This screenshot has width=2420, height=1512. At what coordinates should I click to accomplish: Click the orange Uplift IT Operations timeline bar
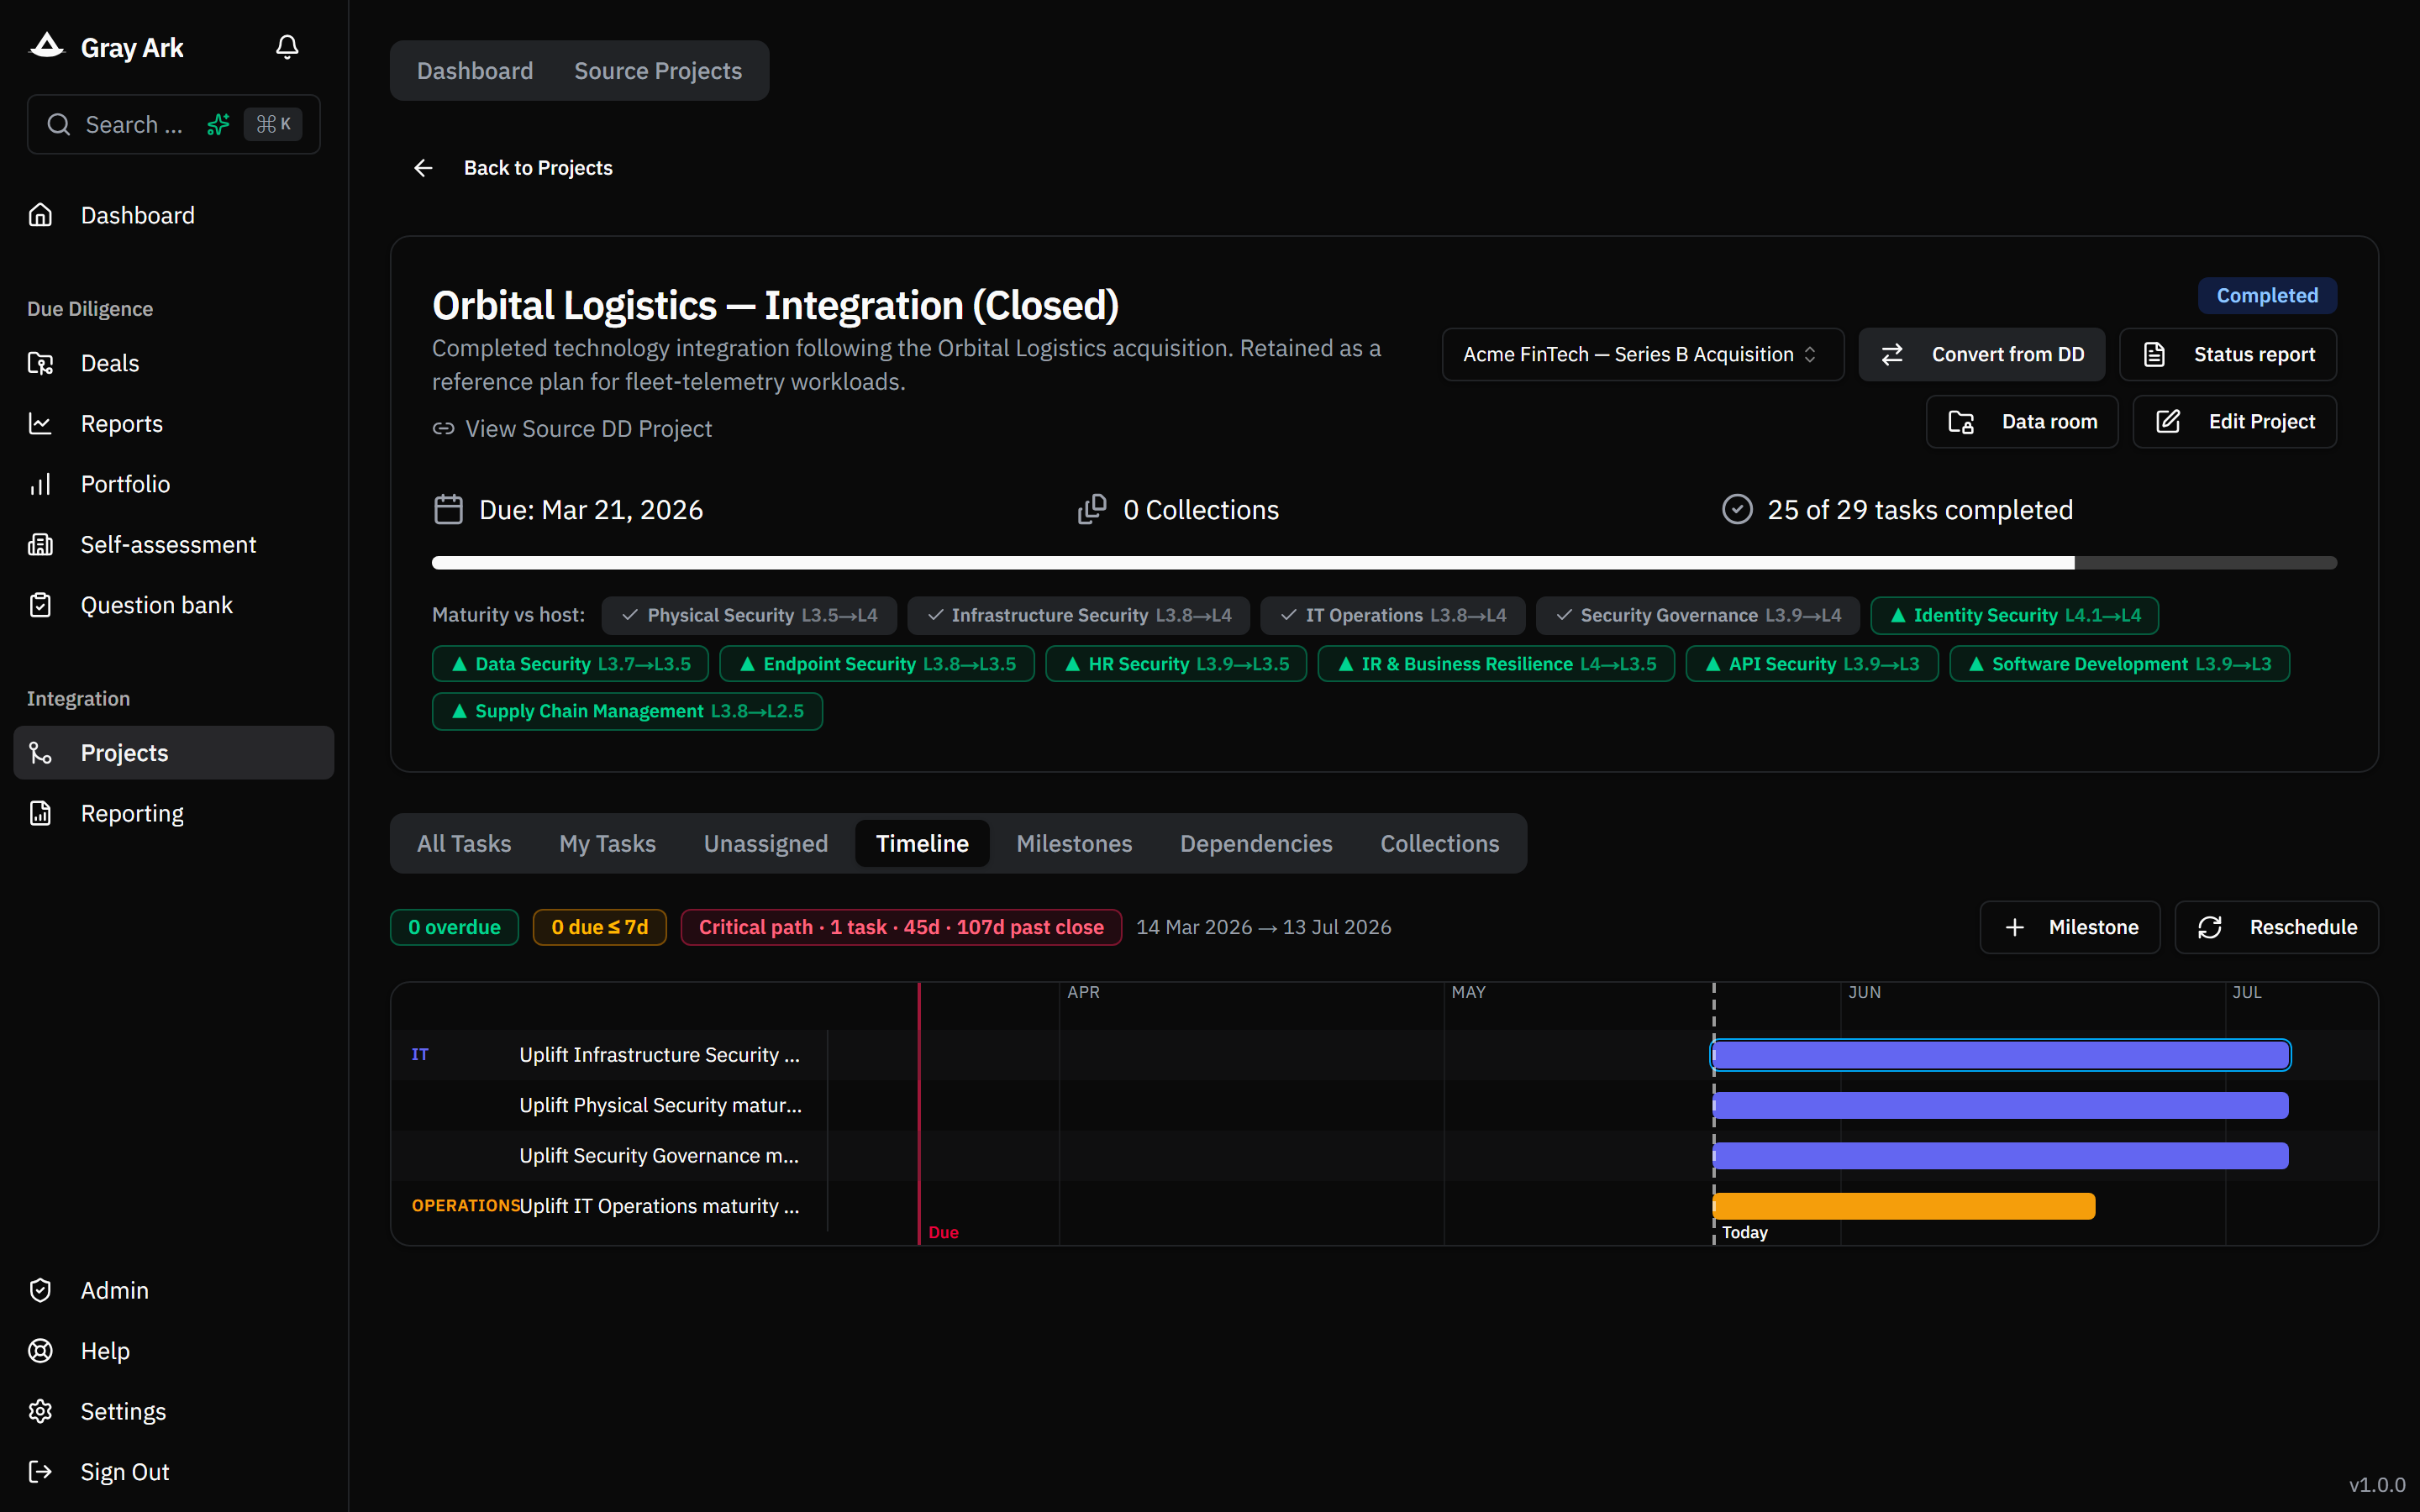(x=1904, y=1206)
